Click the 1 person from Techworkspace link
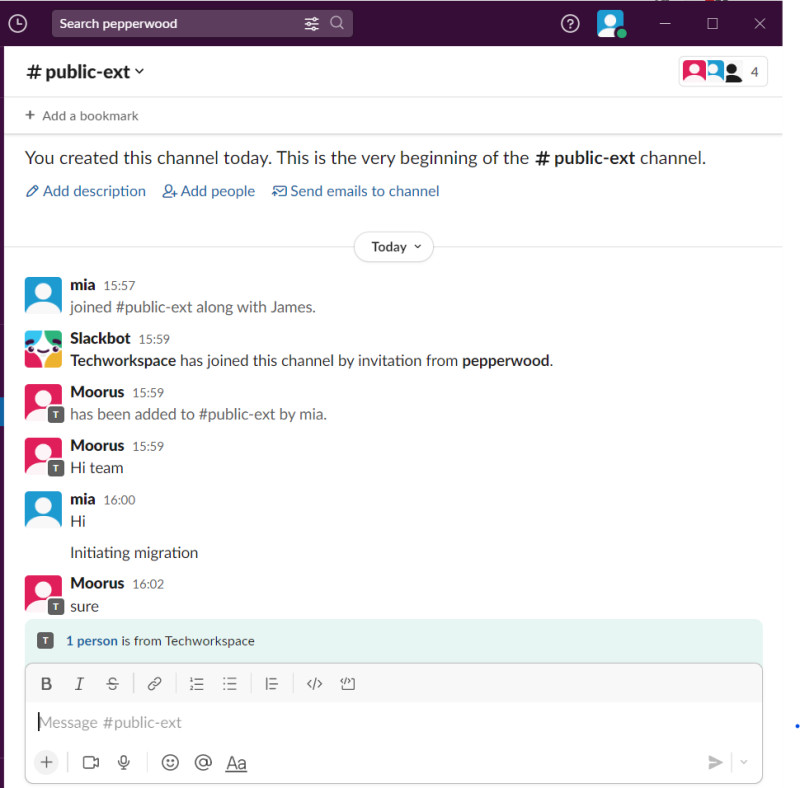The image size is (800, 788). [x=92, y=640]
